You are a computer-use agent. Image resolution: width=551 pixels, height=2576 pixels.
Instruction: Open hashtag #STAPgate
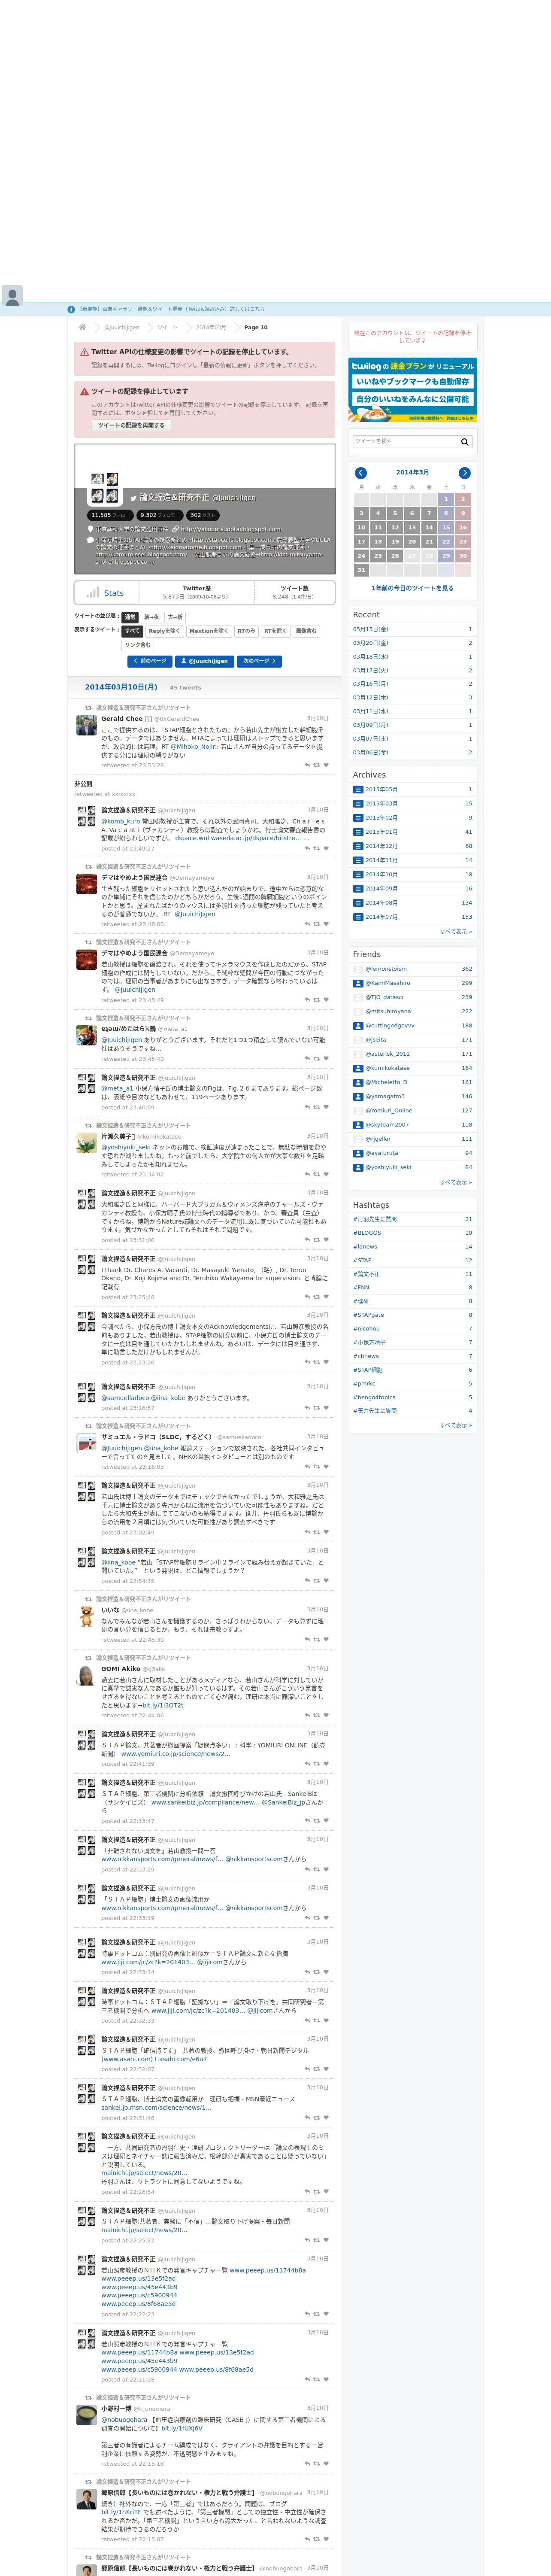[x=368, y=1315]
